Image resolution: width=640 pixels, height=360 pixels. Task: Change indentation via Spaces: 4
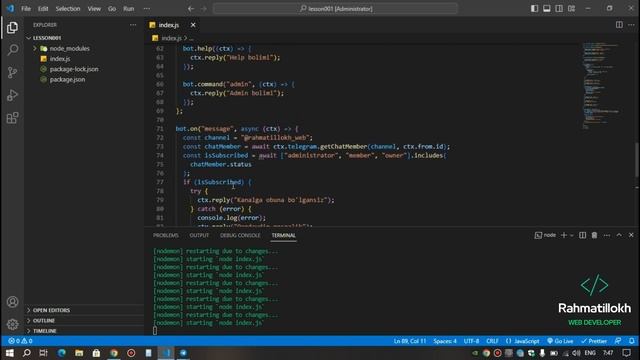pyautogui.click(x=445, y=341)
